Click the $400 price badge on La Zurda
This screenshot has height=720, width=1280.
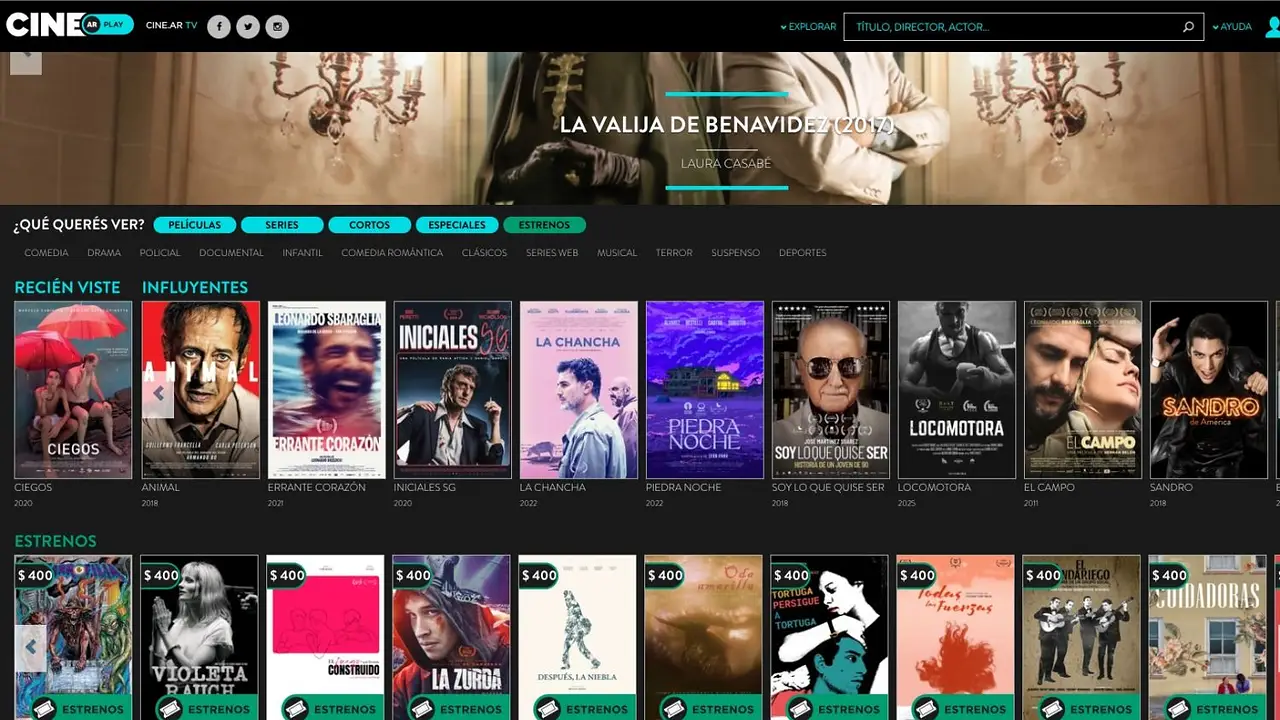coord(413,575)
